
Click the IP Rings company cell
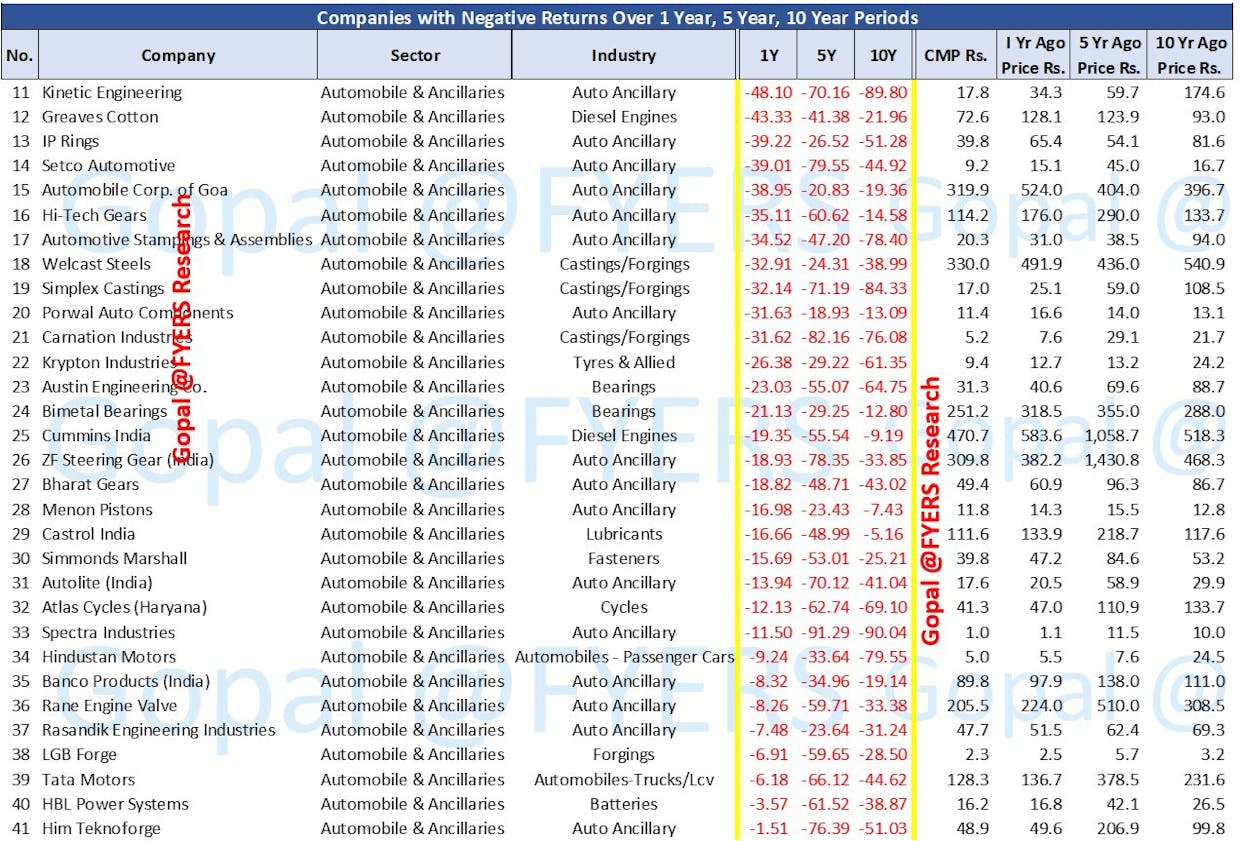click(70, 141)
